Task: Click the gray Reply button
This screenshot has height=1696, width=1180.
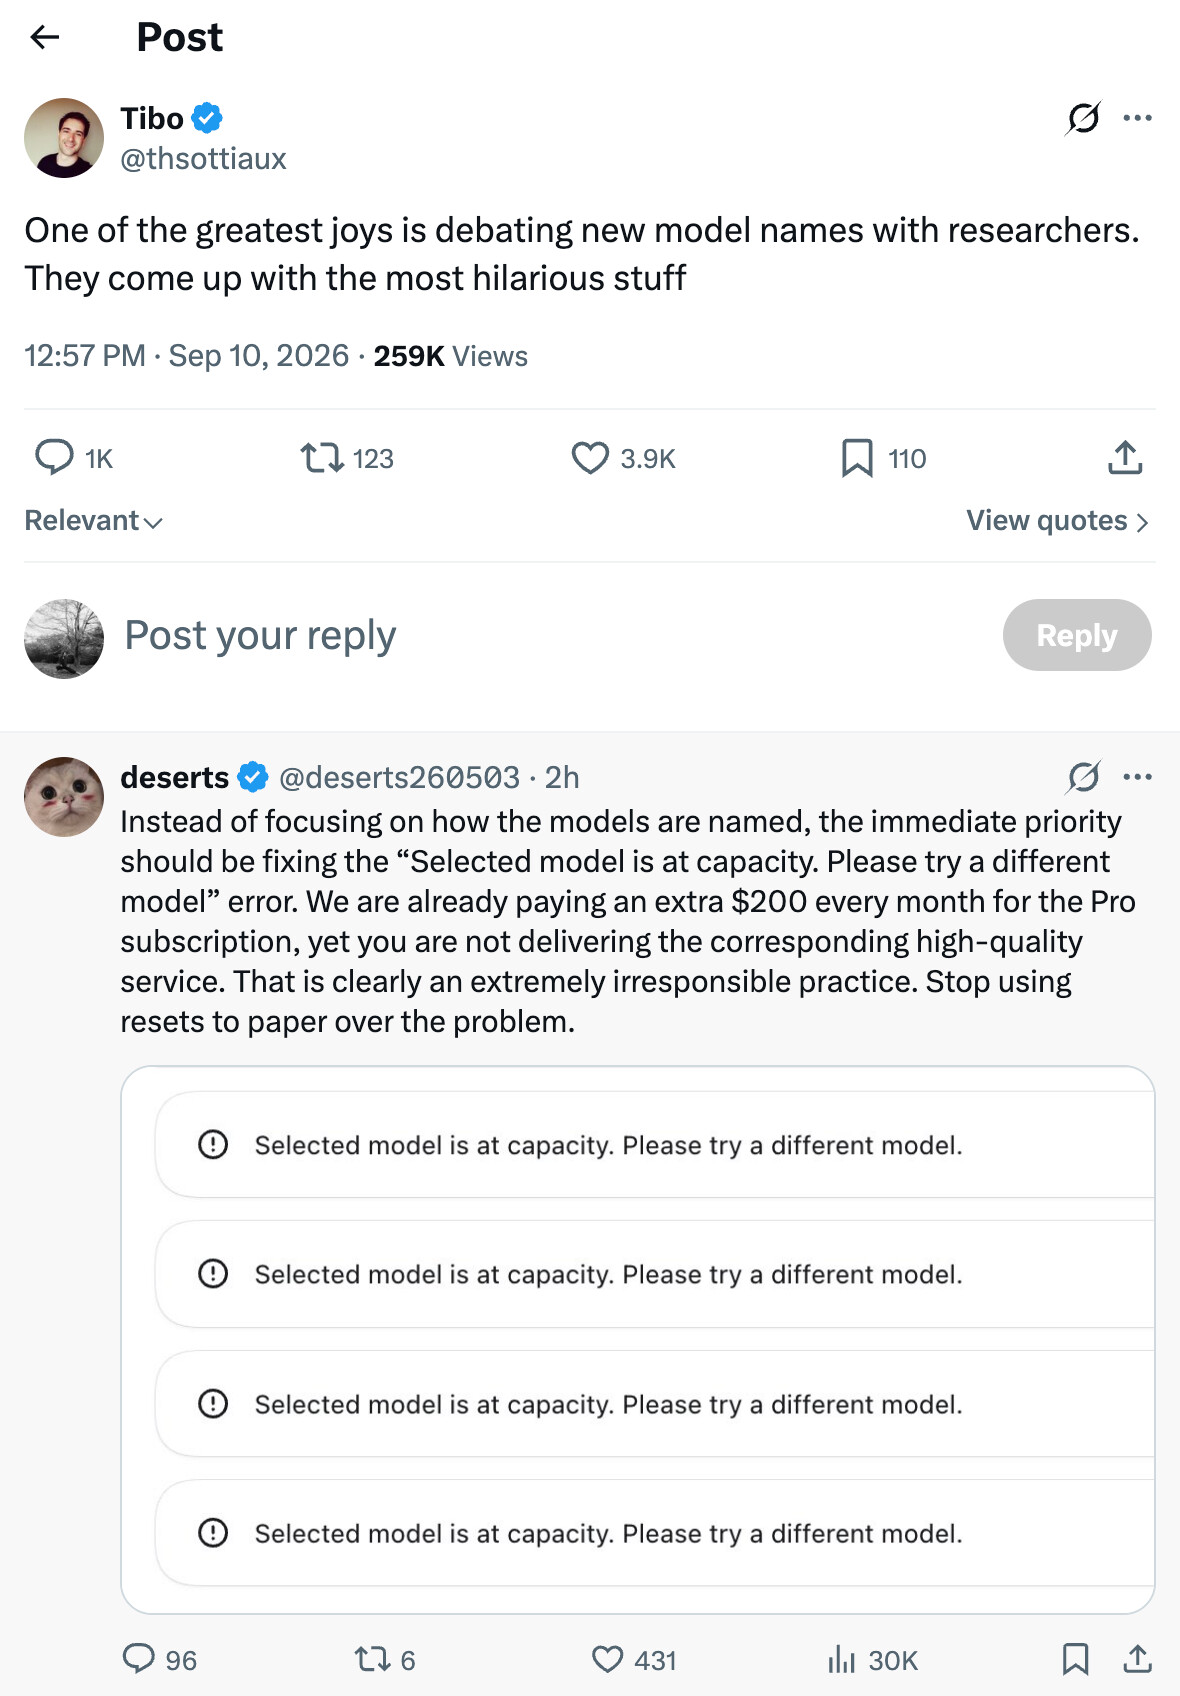Action: tap(1077, 635)
